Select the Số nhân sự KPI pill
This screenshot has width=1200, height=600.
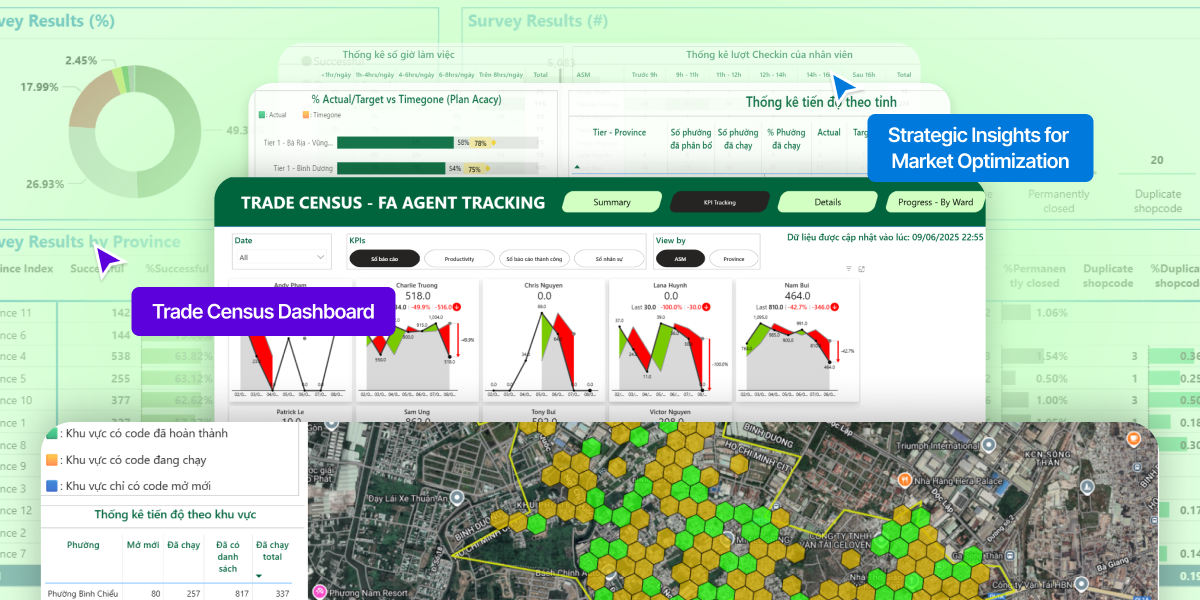tap(609, 259)
